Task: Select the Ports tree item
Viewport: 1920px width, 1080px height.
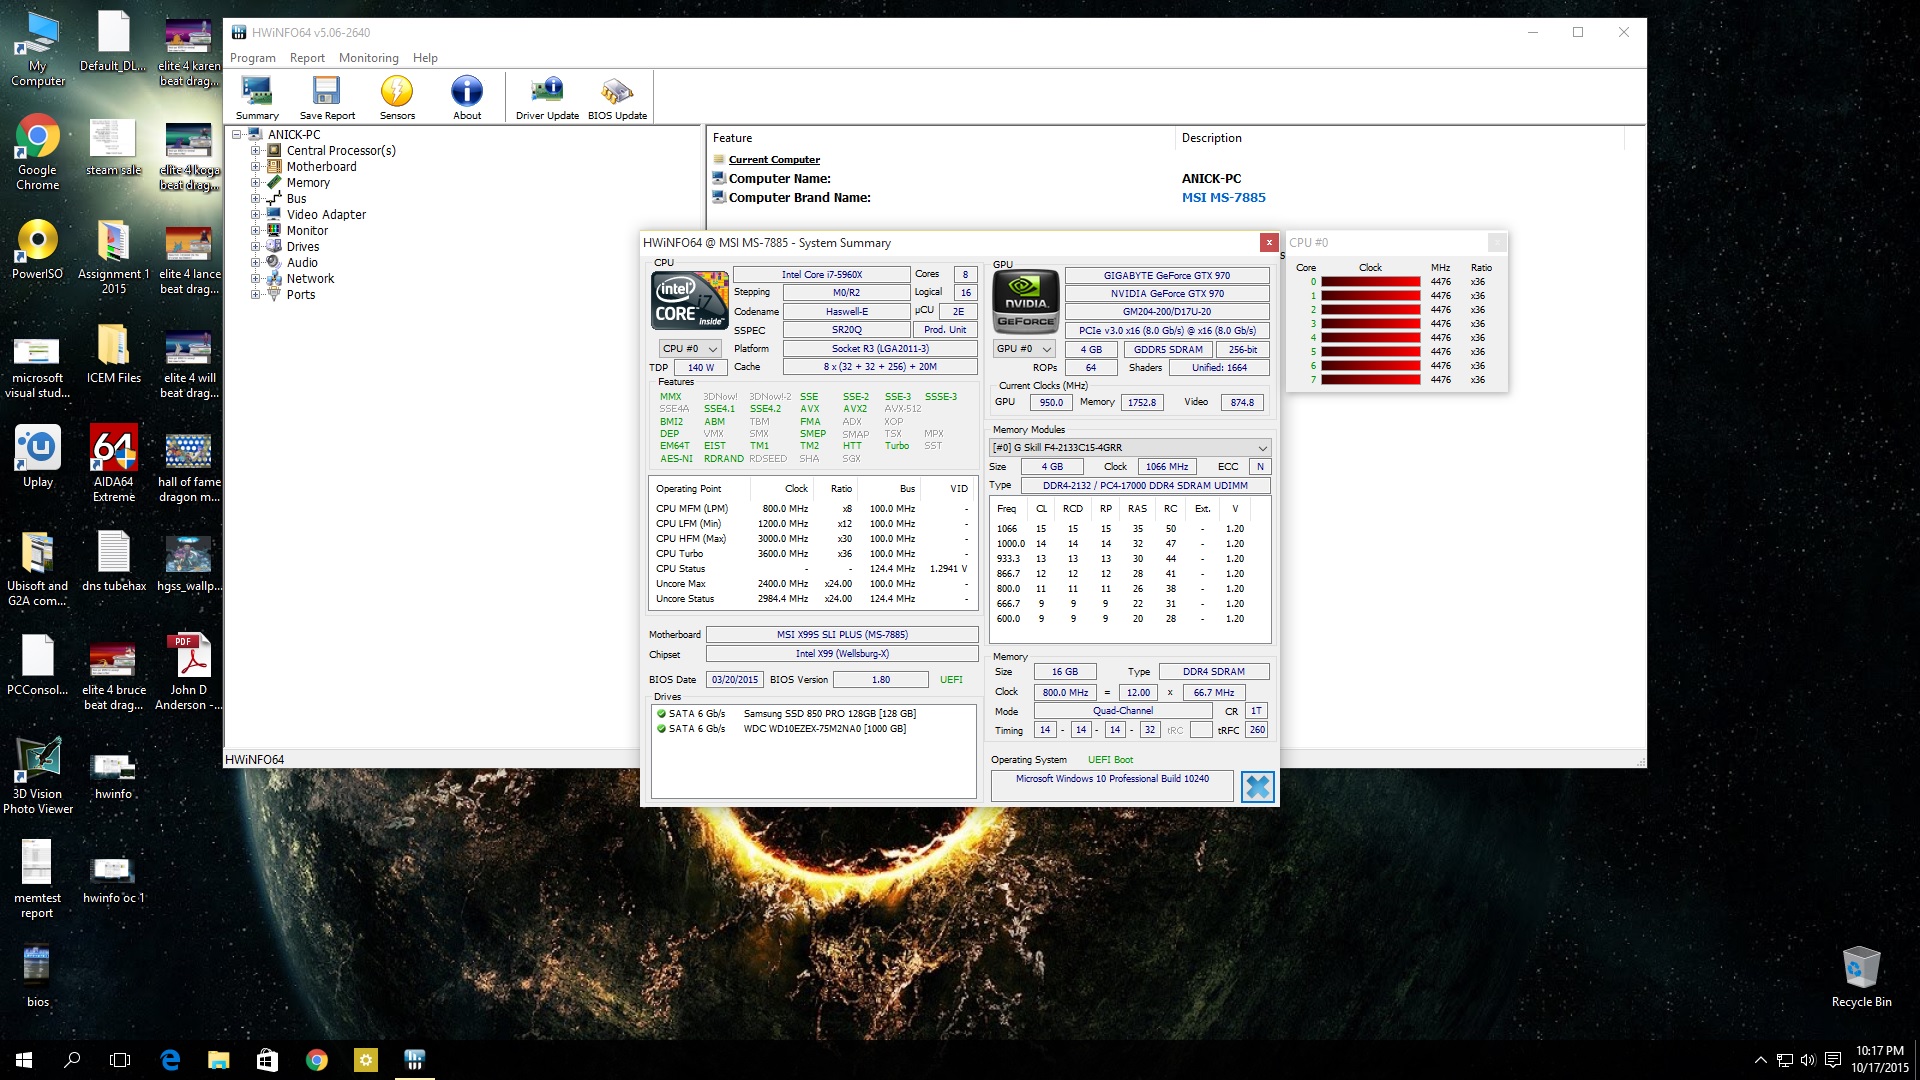Action: point(300,295)
